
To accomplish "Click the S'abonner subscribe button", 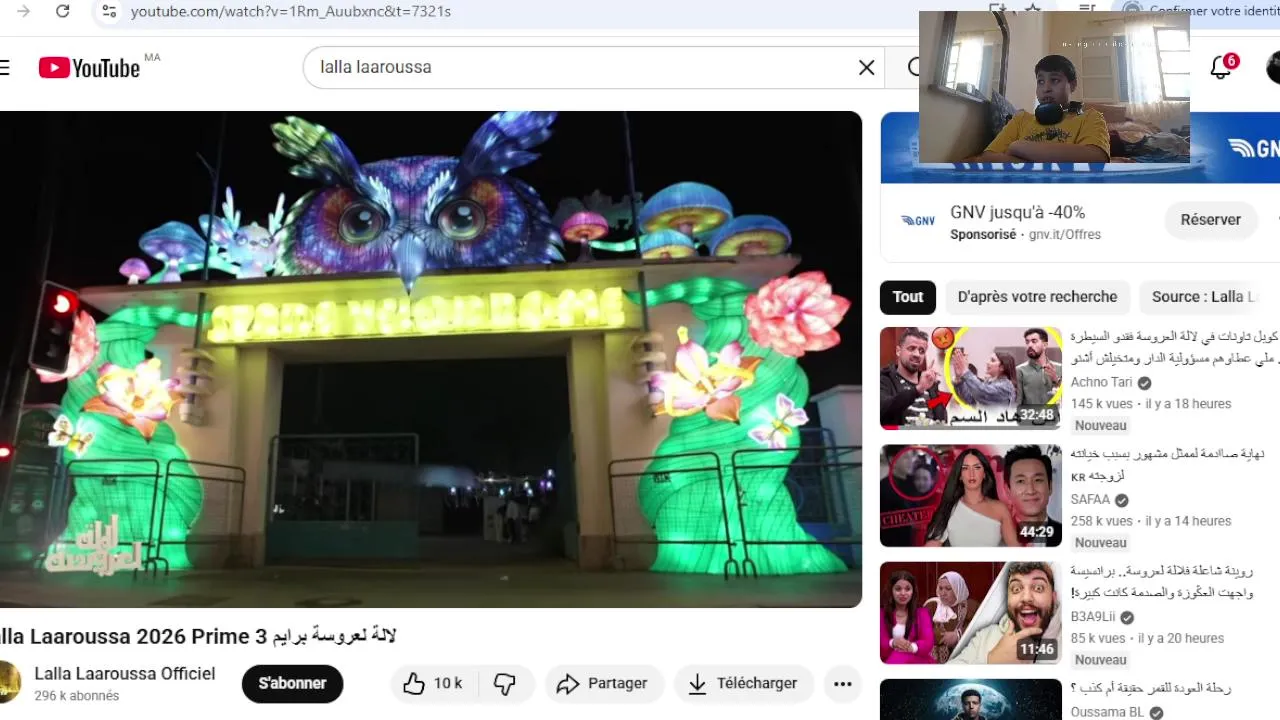I will (x=292, y=684).
